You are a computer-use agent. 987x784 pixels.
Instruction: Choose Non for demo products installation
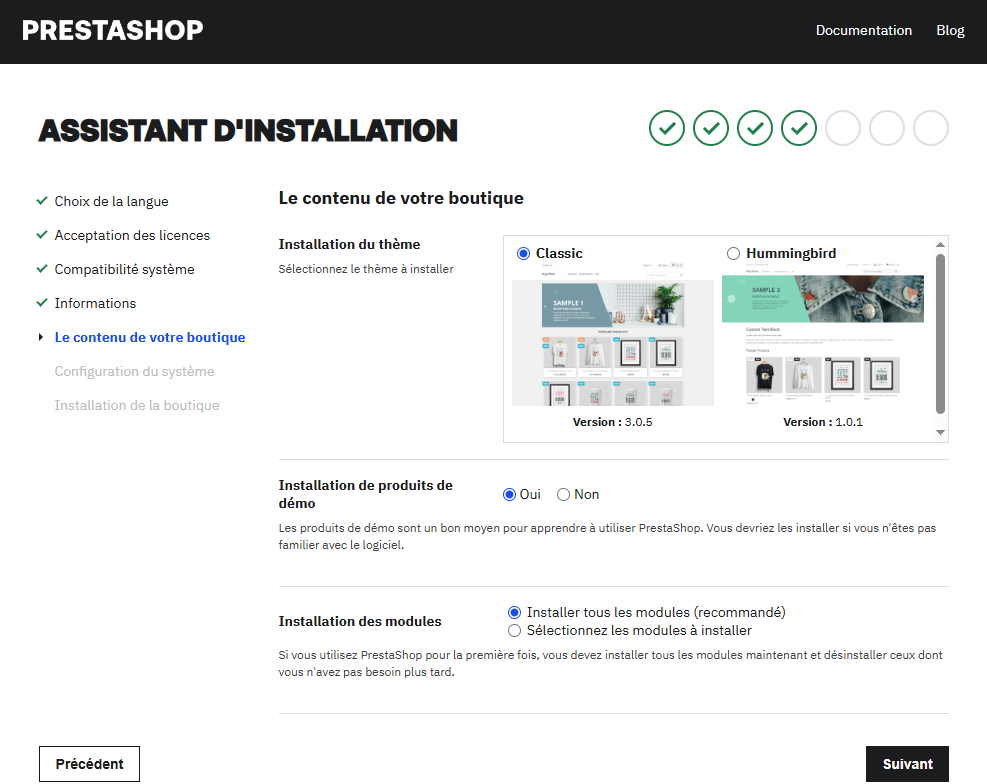tap(564, 494)
